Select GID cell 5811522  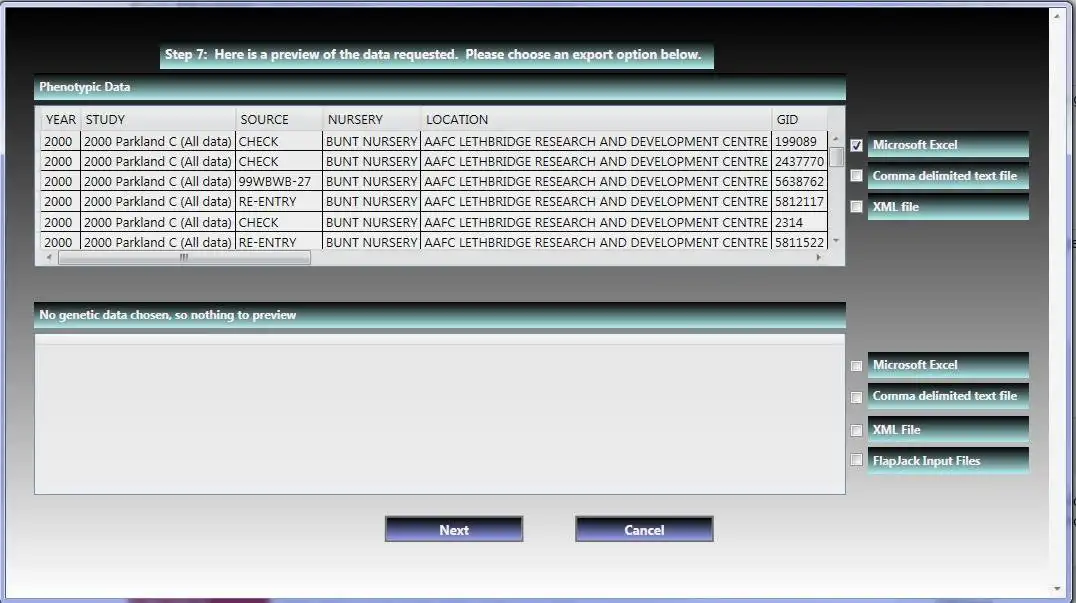point(799,241)
